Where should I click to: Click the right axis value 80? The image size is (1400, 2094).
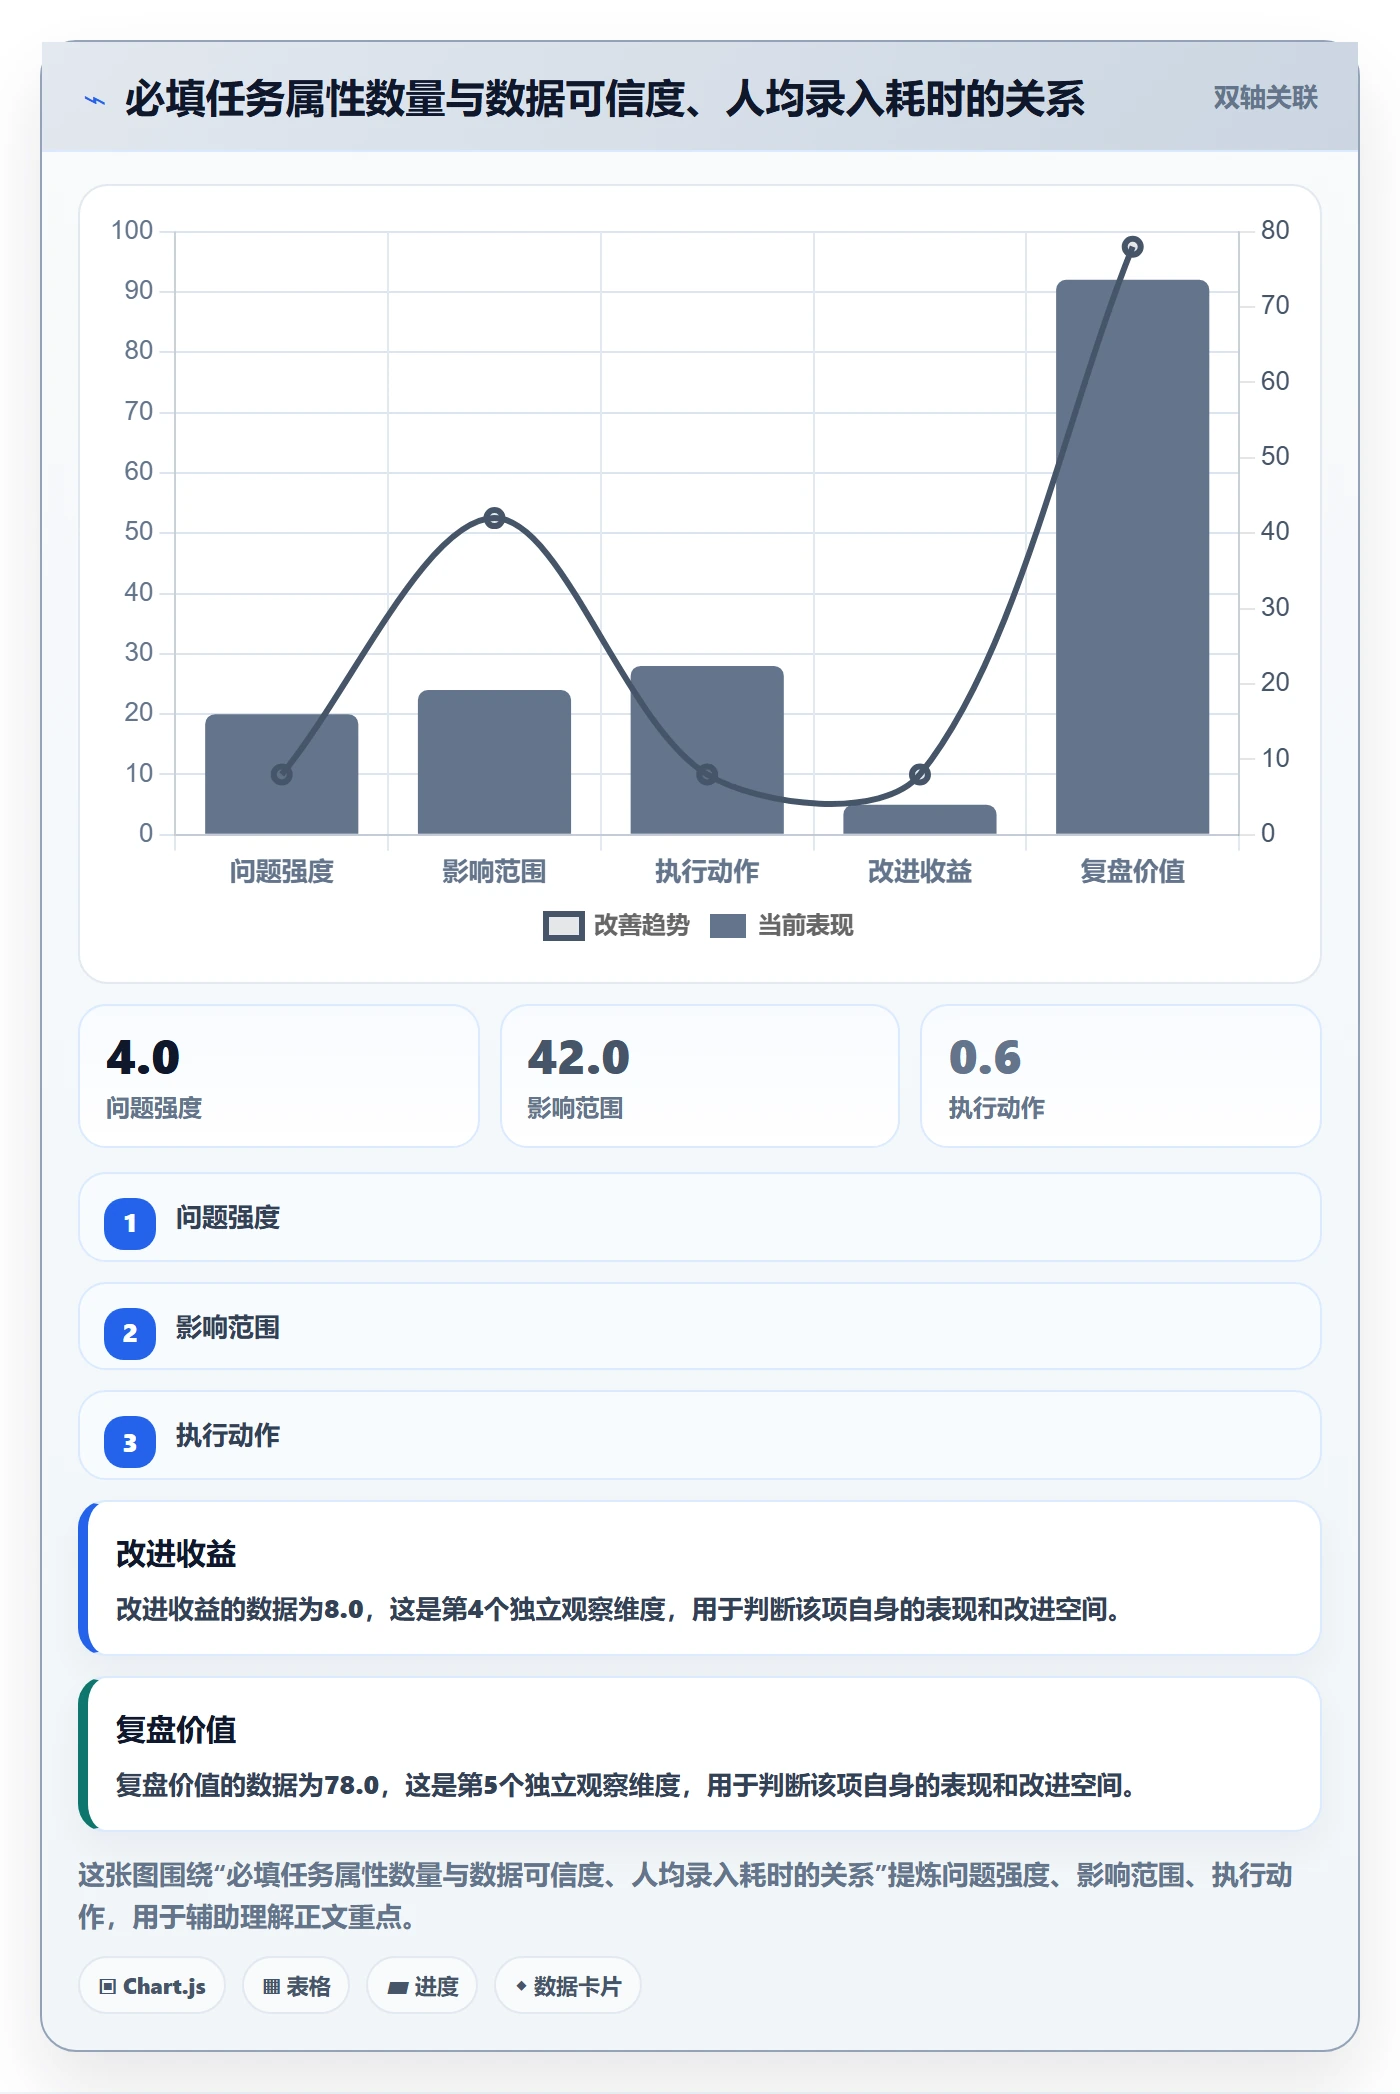pyautogui.click(x=1275, y=231)
